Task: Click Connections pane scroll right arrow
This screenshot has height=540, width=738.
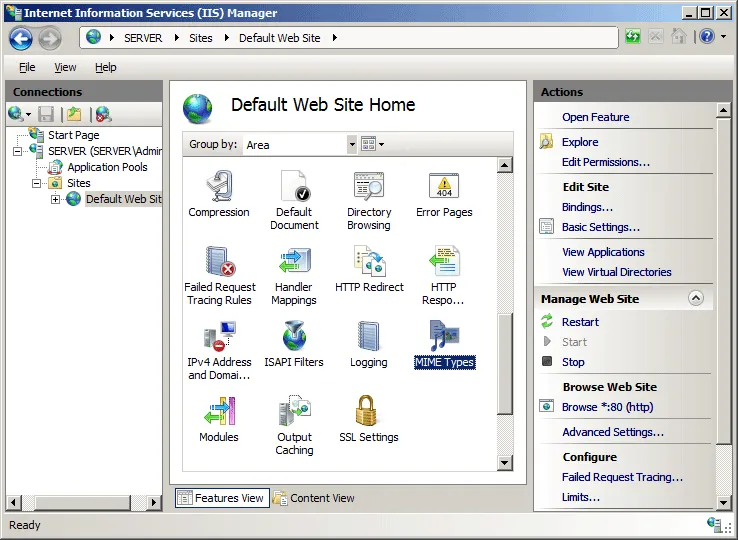Action: coord(153,502)
